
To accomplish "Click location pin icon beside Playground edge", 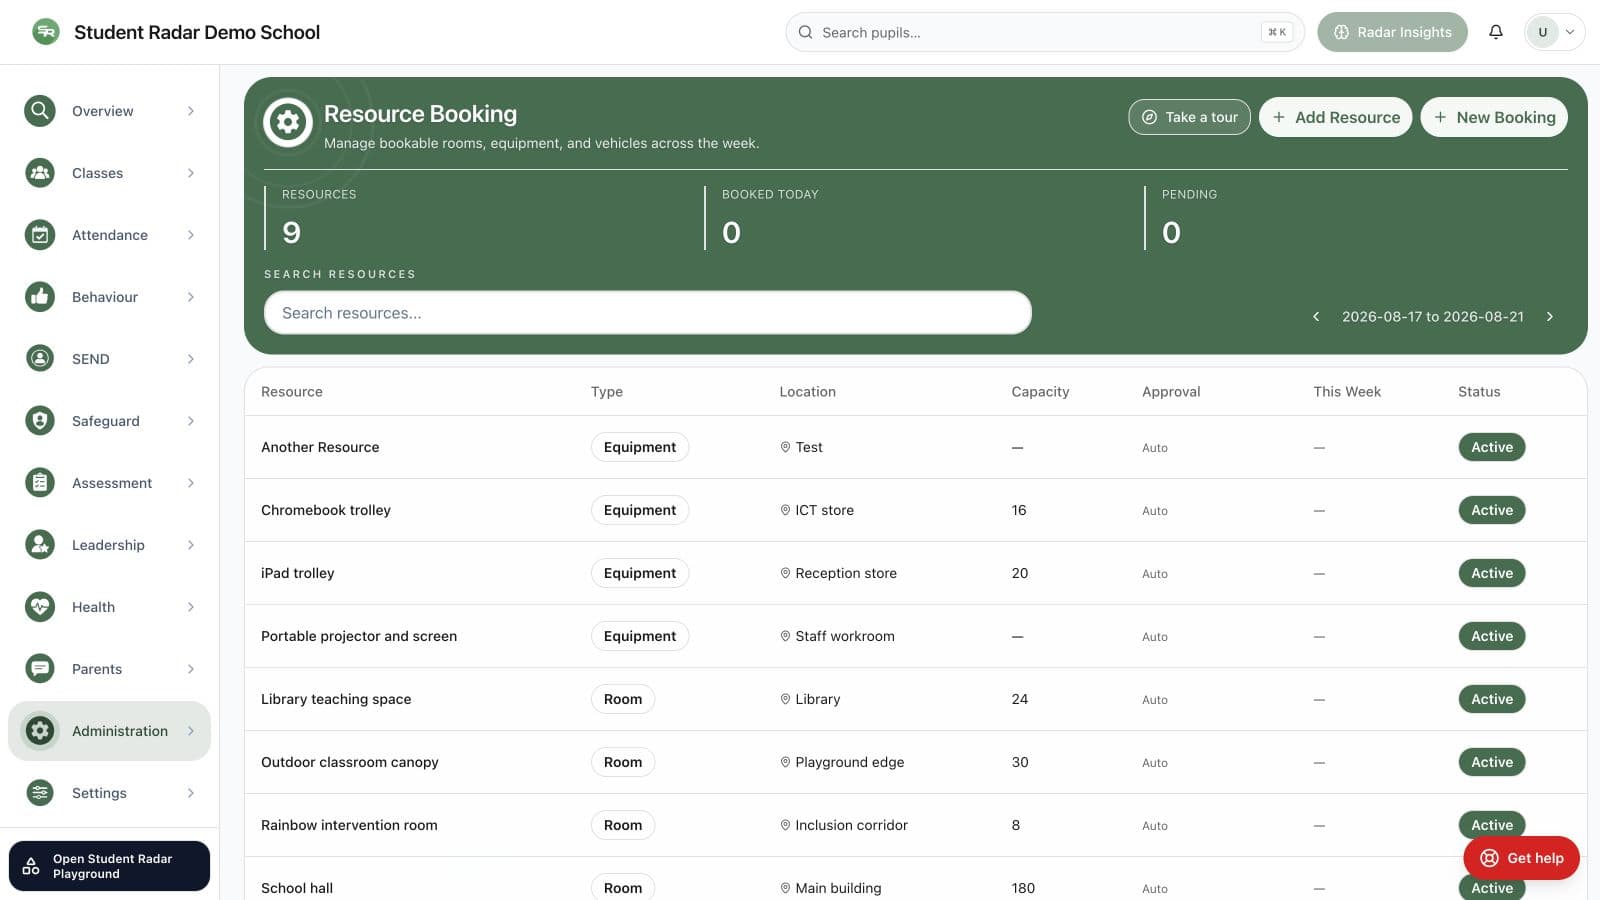I will [x=785, y=762].
